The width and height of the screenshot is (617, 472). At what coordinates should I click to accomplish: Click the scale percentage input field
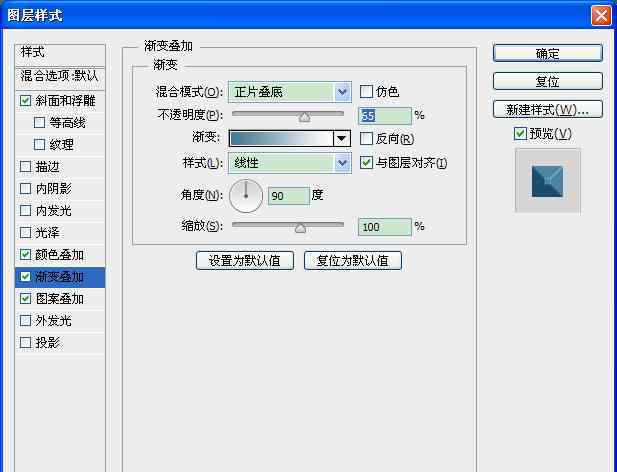tap(385, 227)
